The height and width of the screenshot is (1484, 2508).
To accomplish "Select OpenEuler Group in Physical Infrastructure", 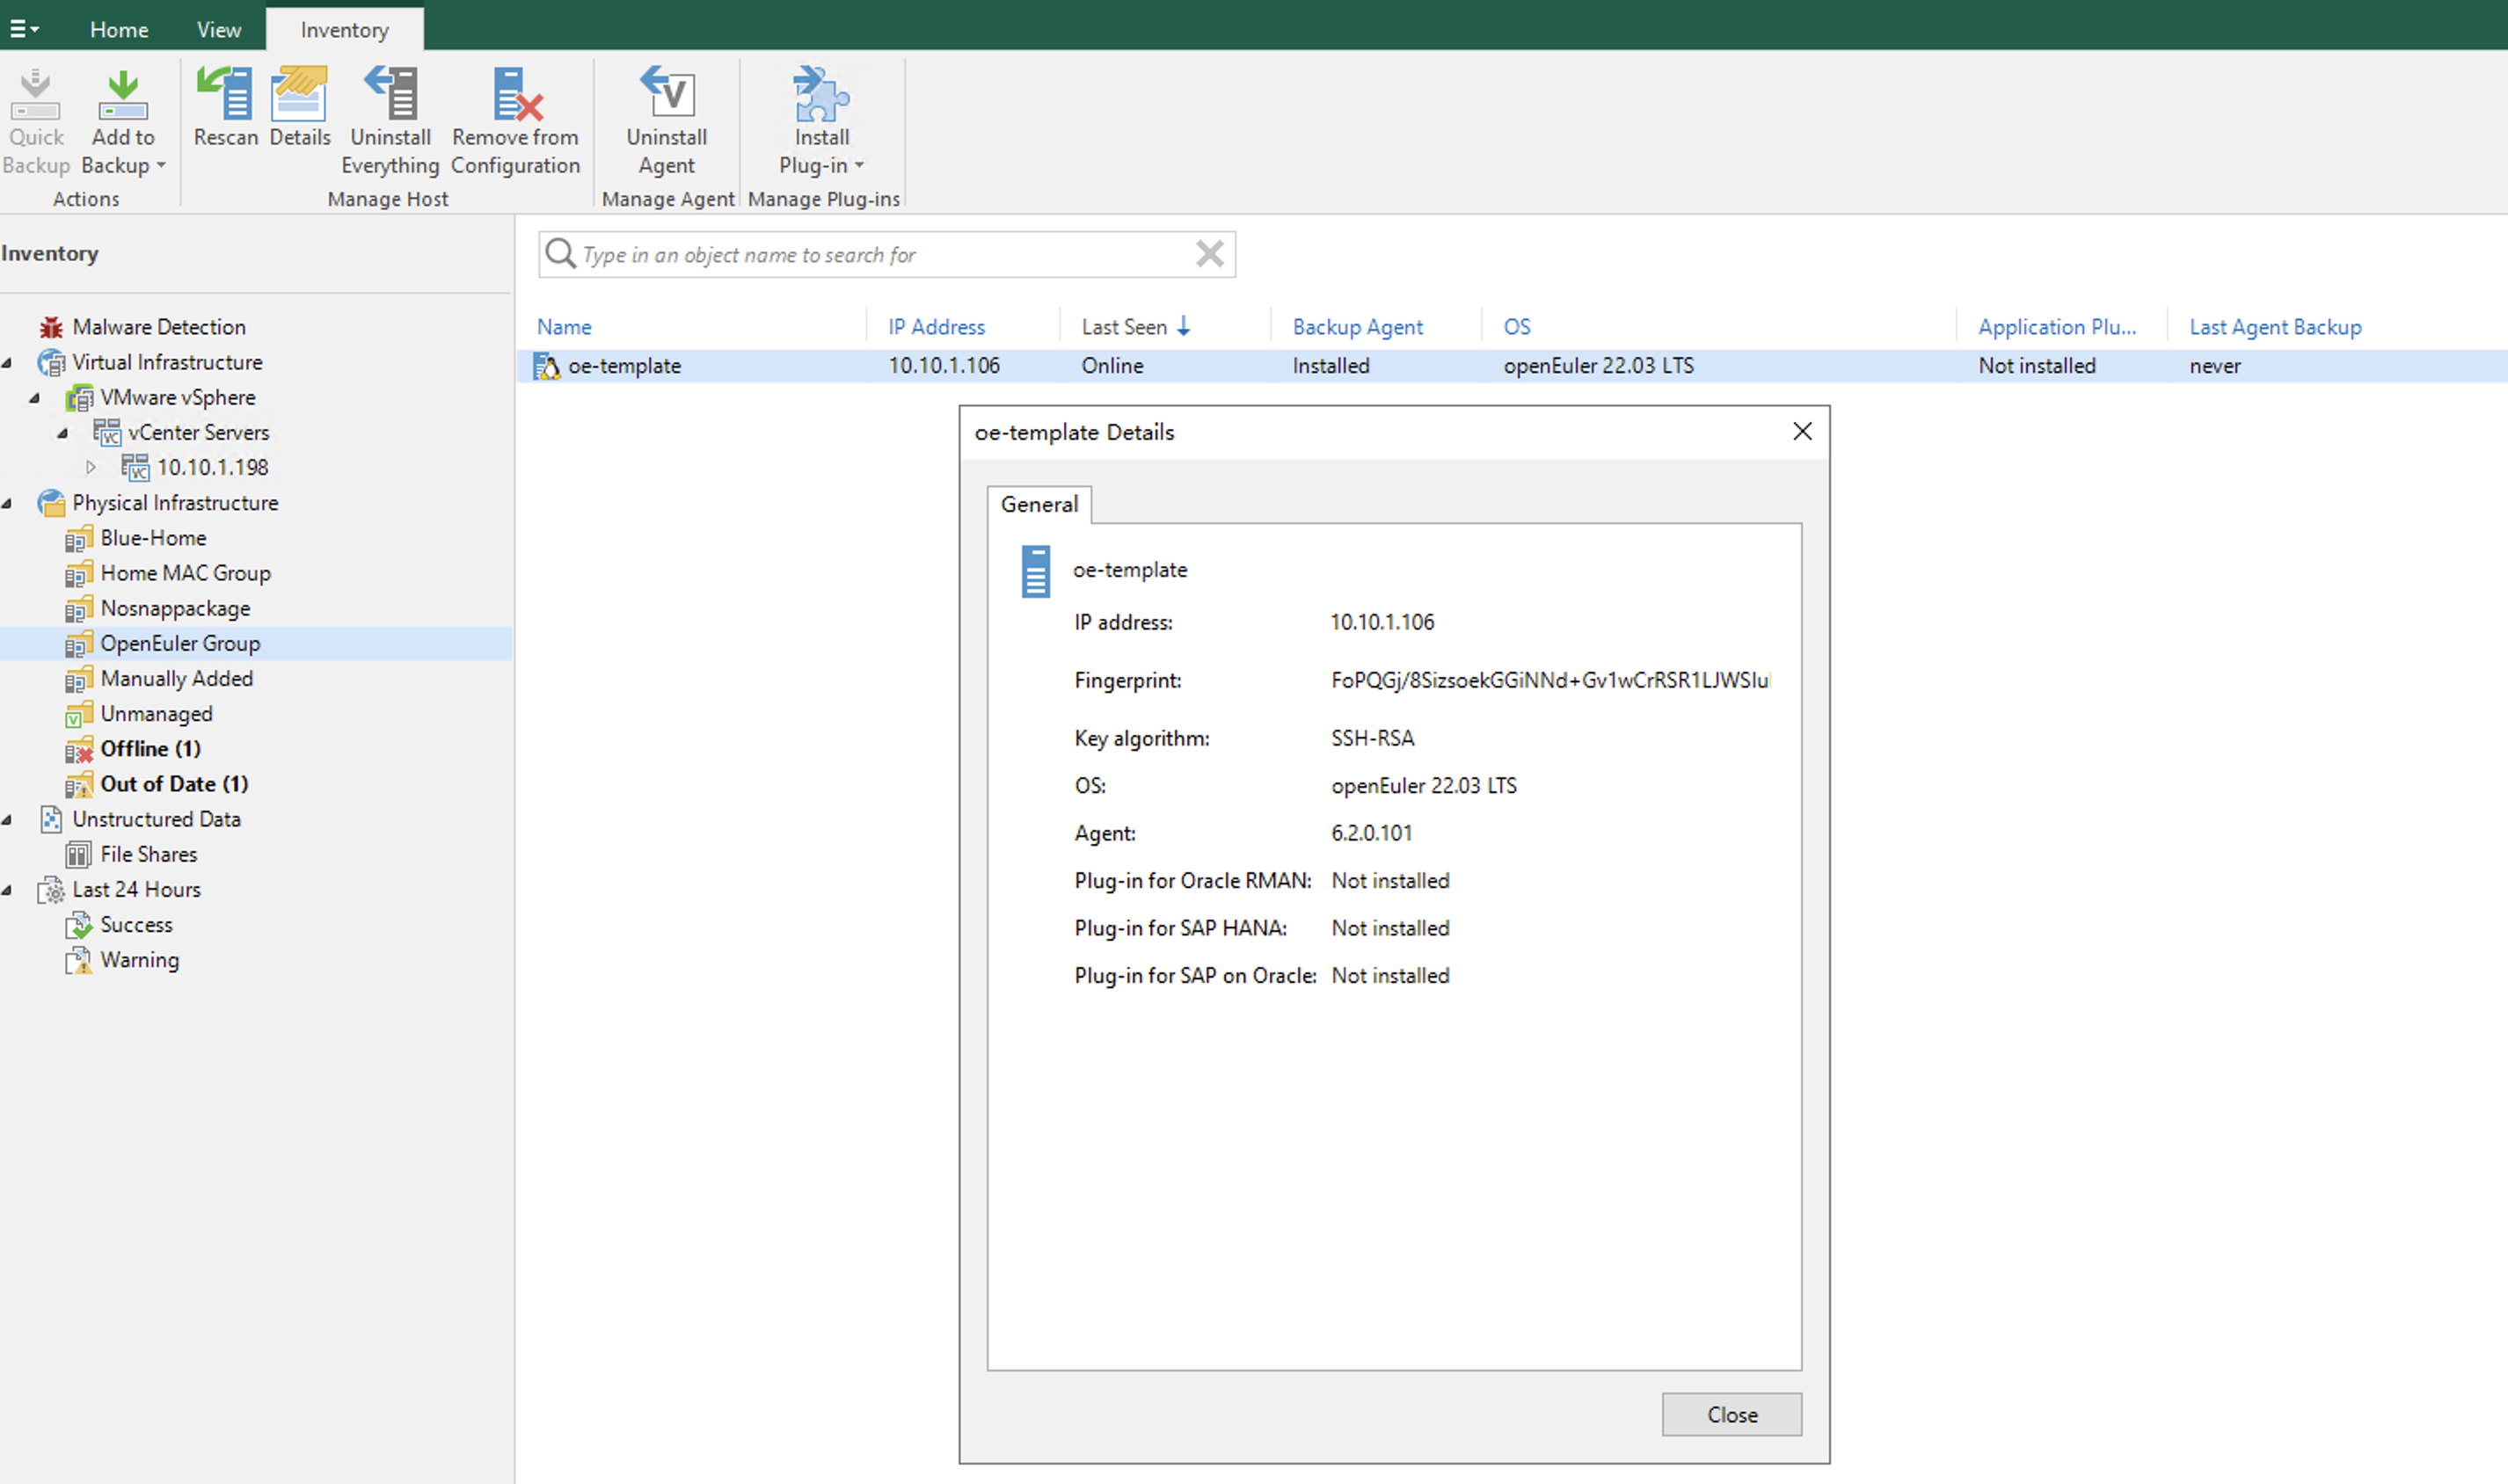I will (179, 641).
